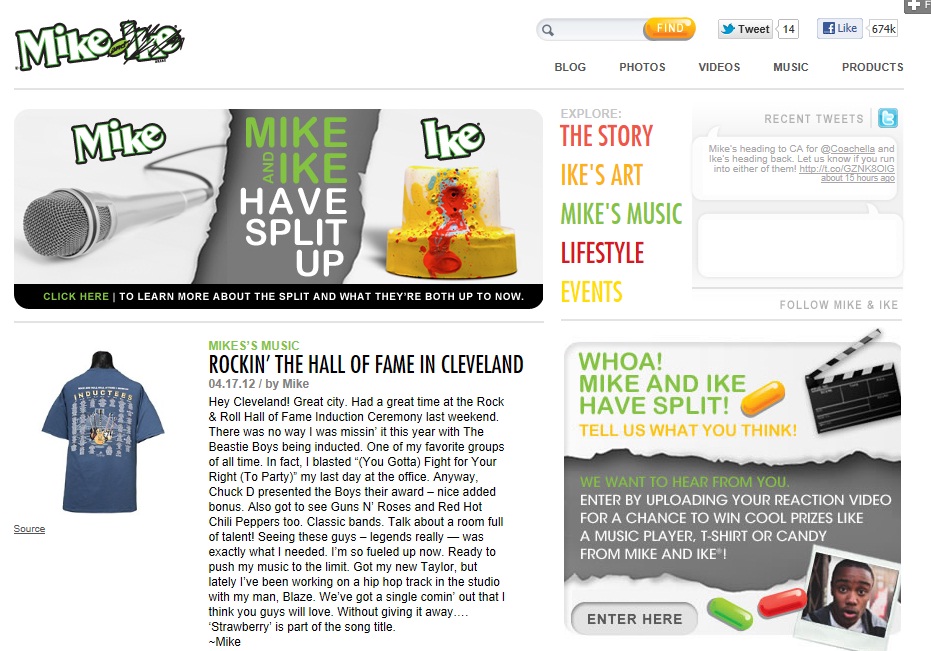The image size is (931, 651).
Task: Open the VIDEOS menu item
Action: click(x=719, y=67)
